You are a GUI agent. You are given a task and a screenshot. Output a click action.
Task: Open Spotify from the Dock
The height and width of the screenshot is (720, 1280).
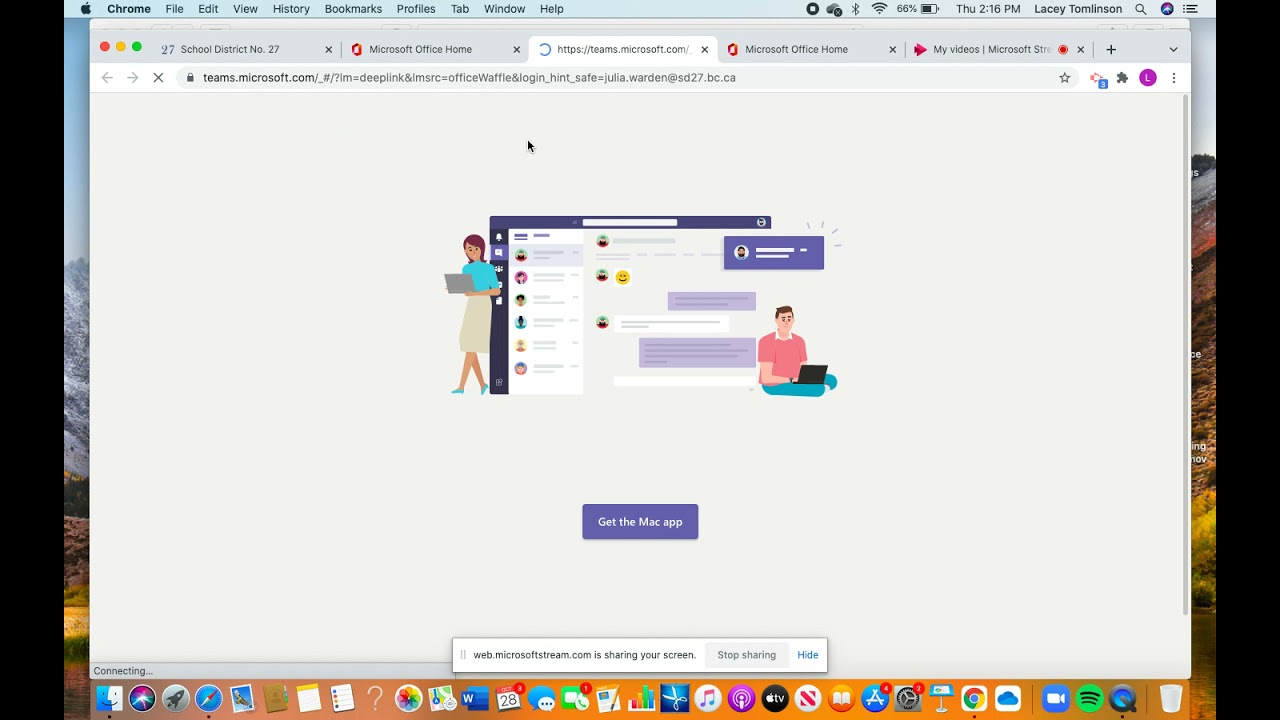pyautogui.click(x=1090, y=698)
